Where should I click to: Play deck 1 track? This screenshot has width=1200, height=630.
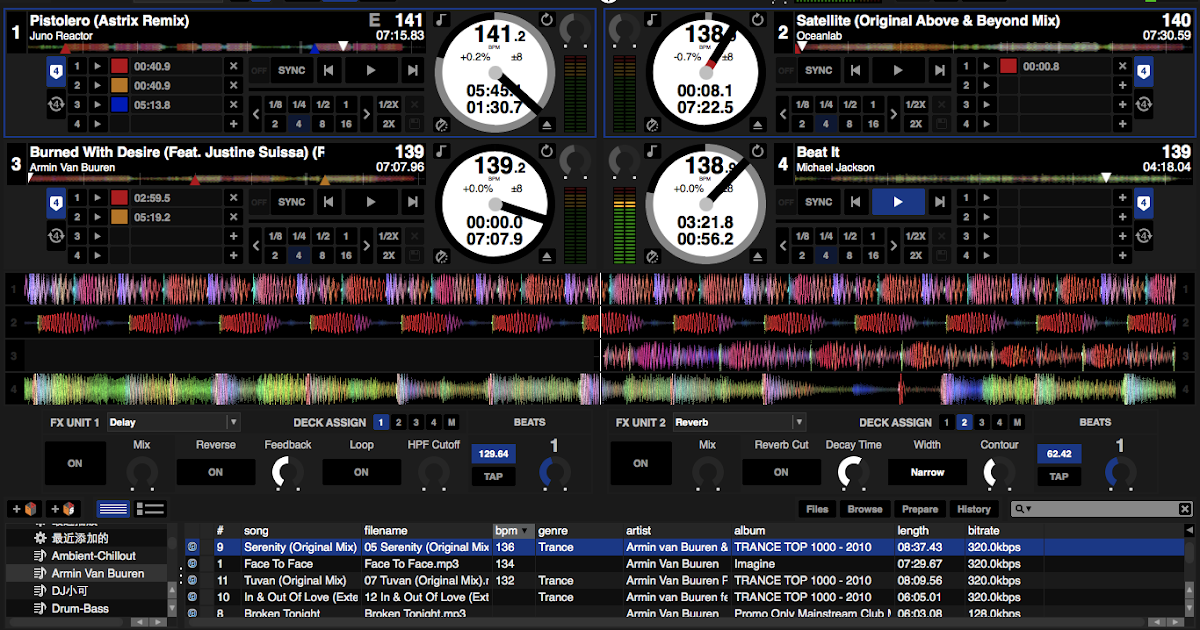pos(371,70)
